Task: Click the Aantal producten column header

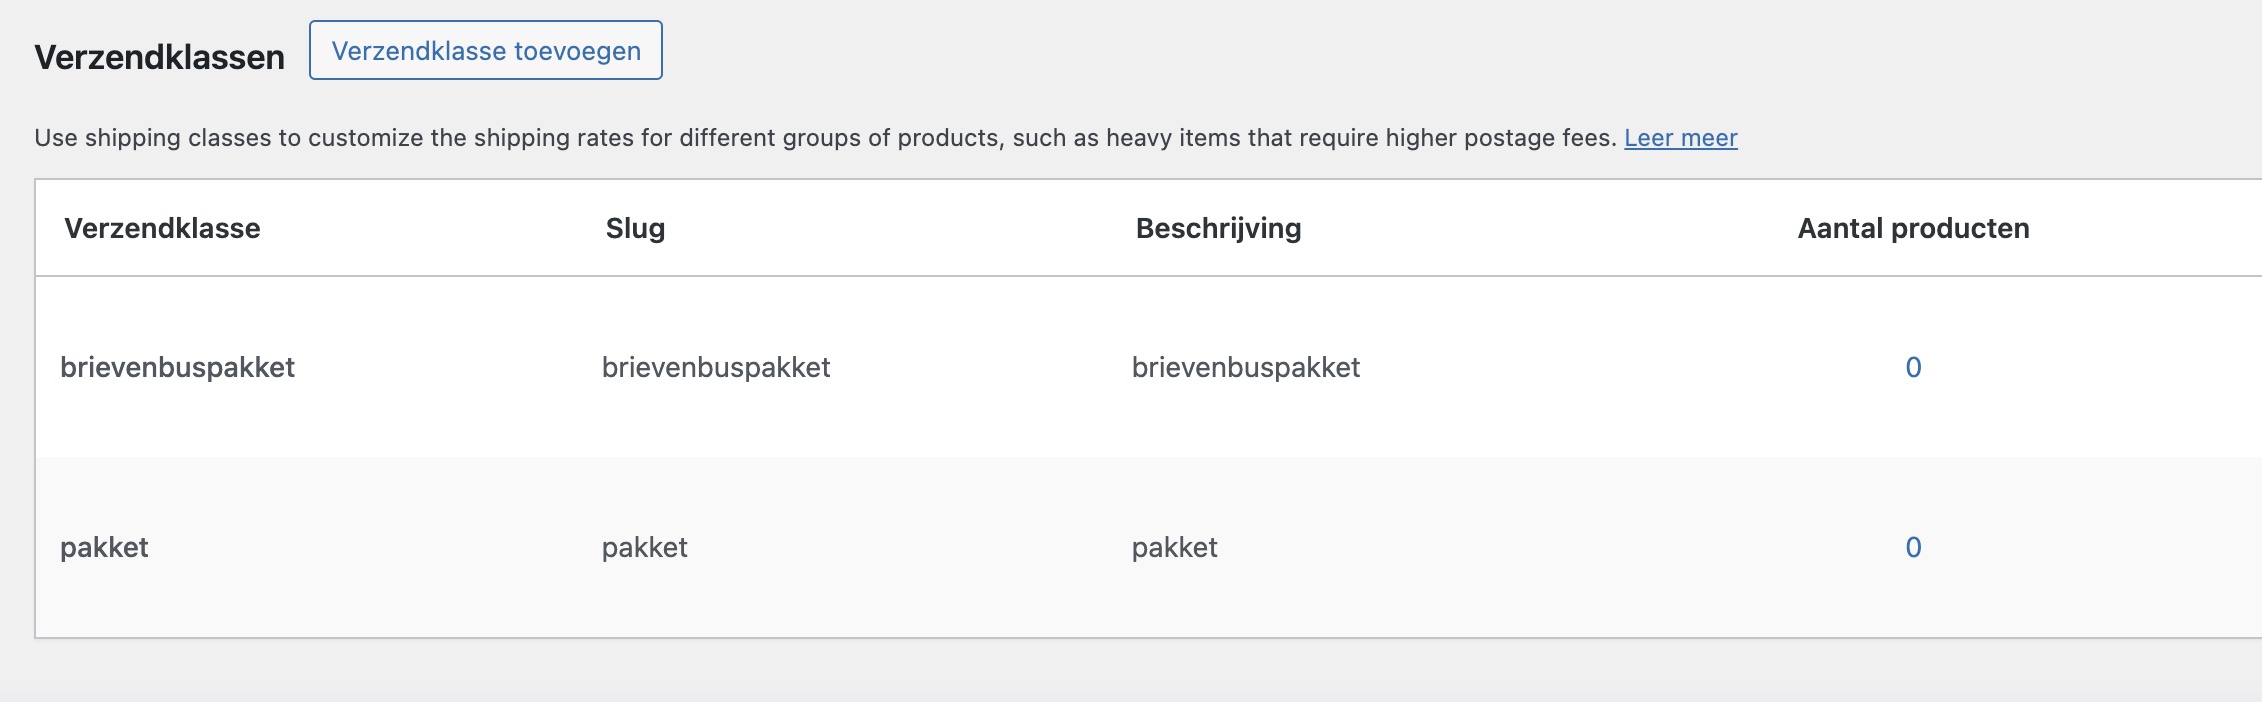Action: (1912, 229)
